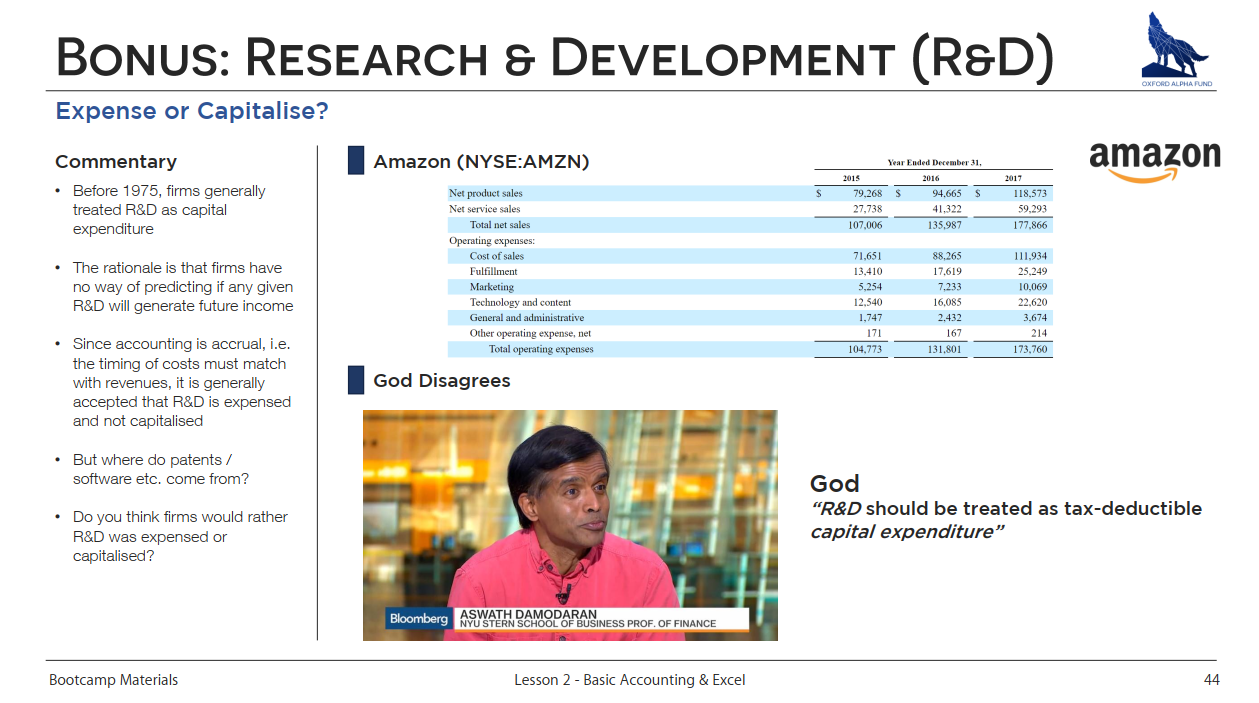This screenshot has height=703, width=1259.
Task: Click the page number 44
Action: click(1211, 680)
